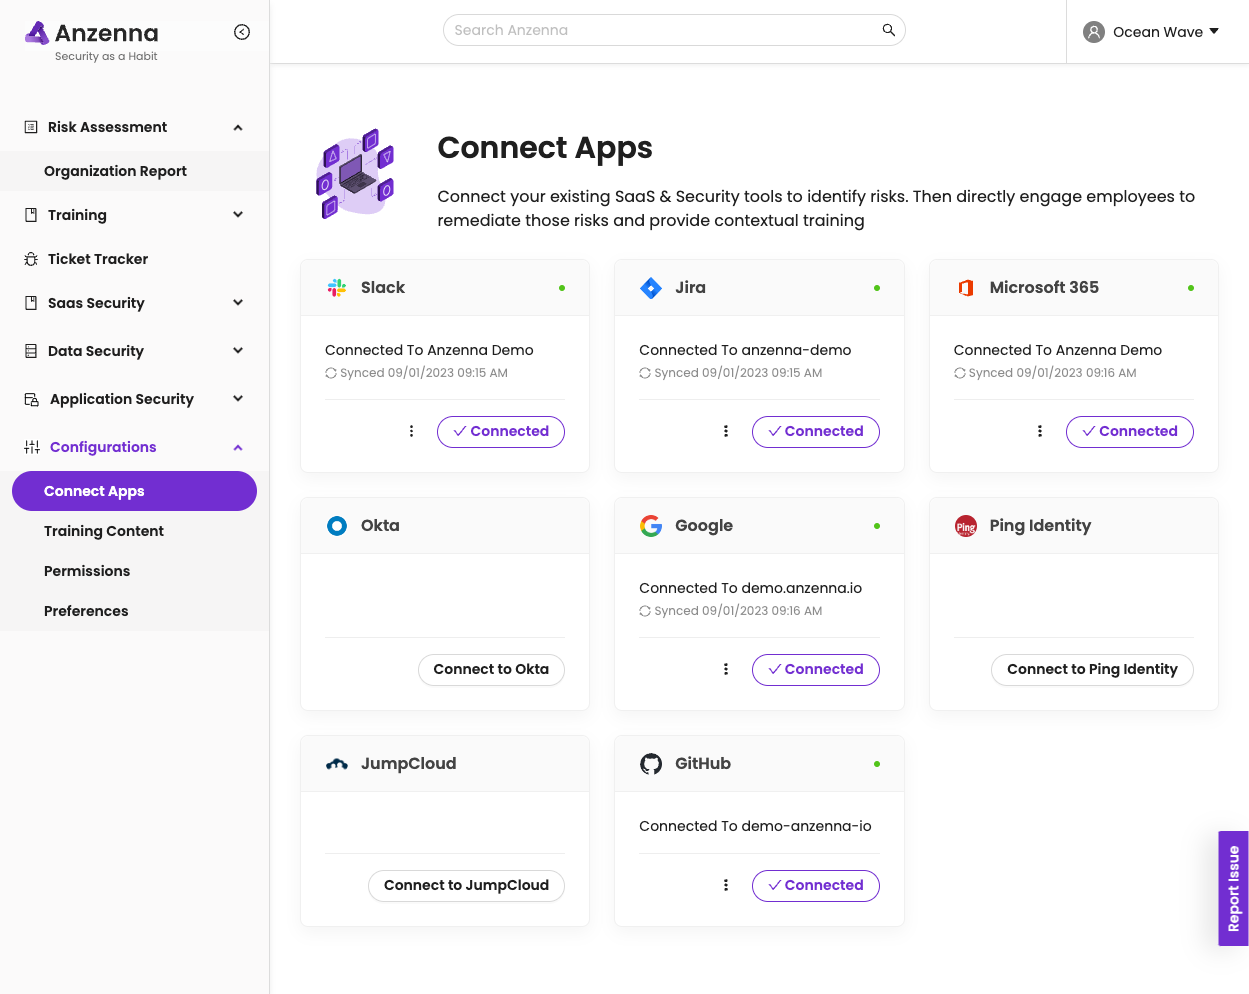
Task: Click the Connect Apps illustration image
Action: click(356, 174)
